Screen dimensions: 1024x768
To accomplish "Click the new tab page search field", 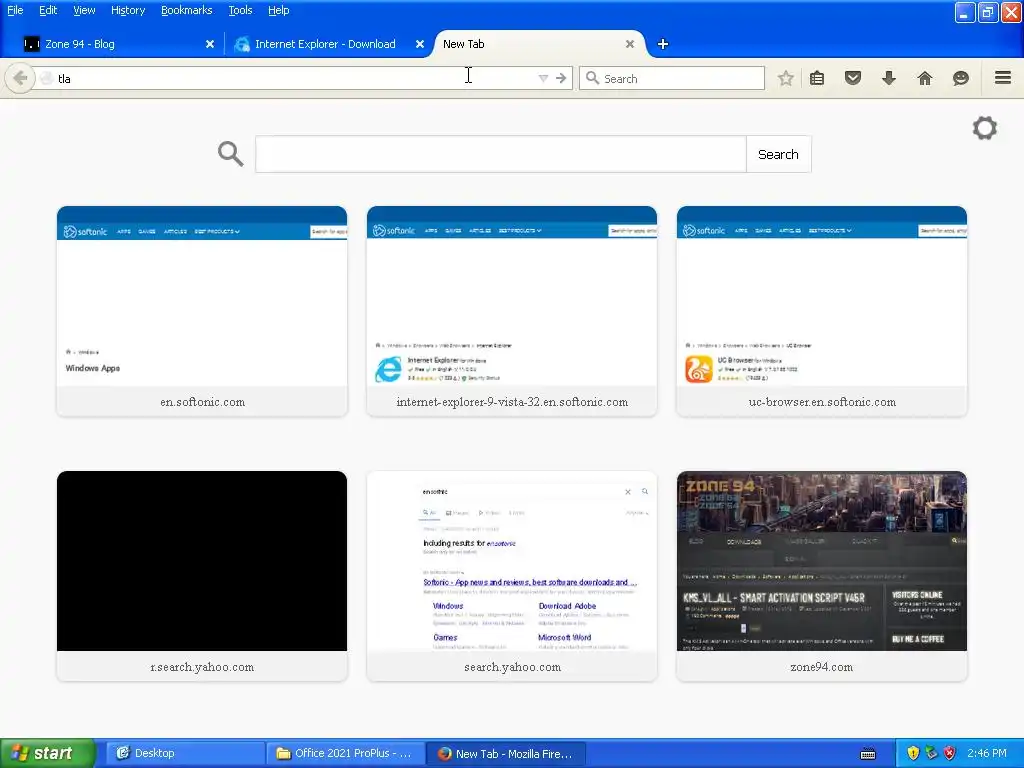I will (501, 154).
